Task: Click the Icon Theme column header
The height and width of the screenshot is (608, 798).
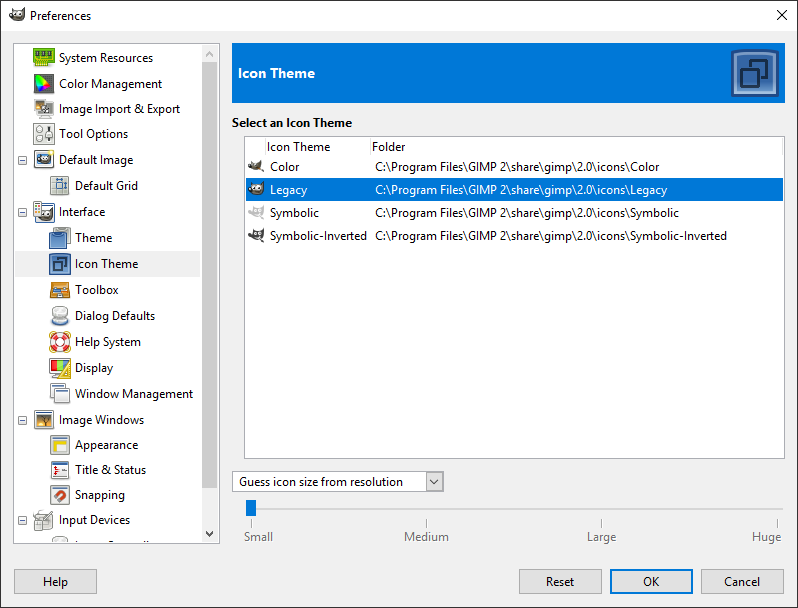Action: [298, 147]
